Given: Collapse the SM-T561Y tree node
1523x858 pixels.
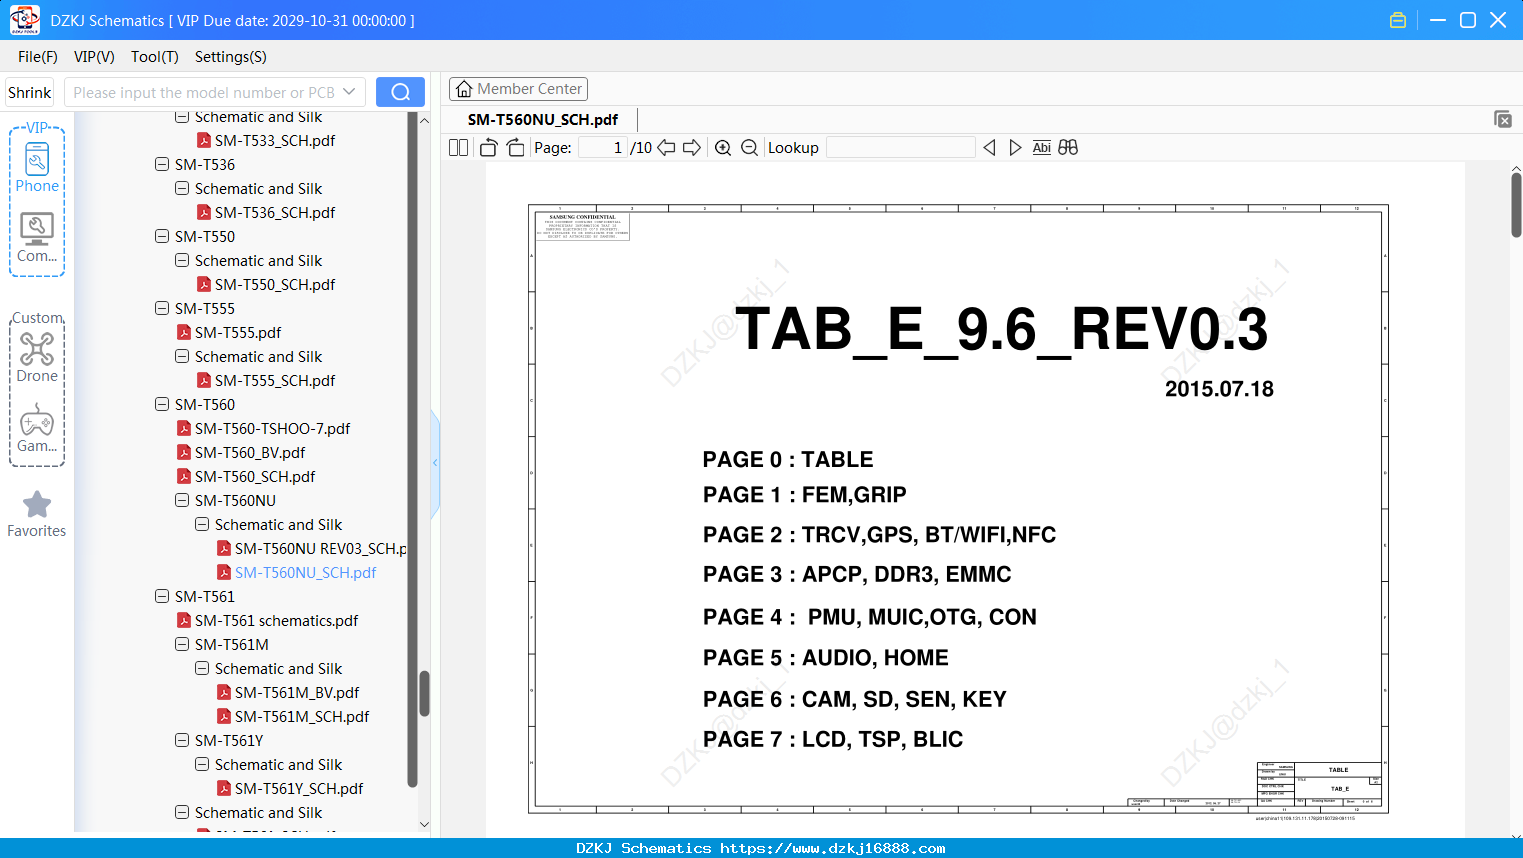Looking at the screenshot, I should click(x=182, y=740).
